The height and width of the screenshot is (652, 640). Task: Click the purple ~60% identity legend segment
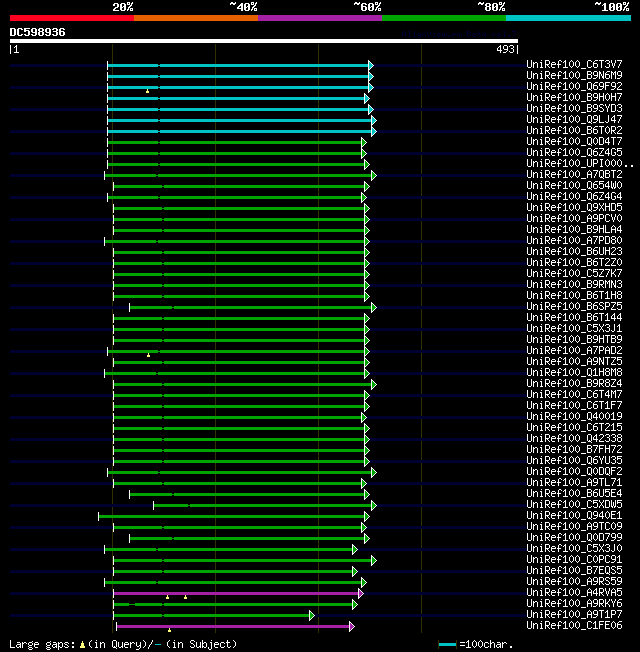point(320,18)
